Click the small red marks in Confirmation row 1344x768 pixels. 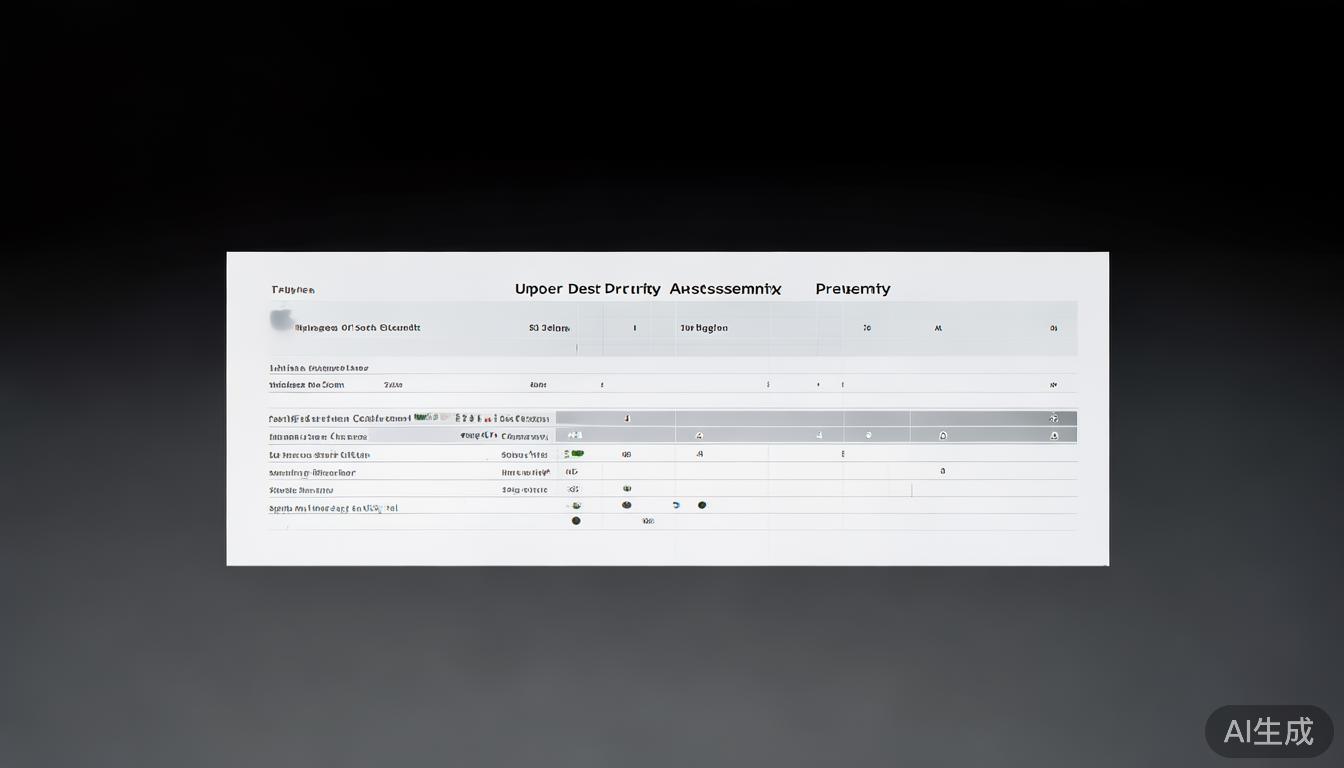coord(486,418)
